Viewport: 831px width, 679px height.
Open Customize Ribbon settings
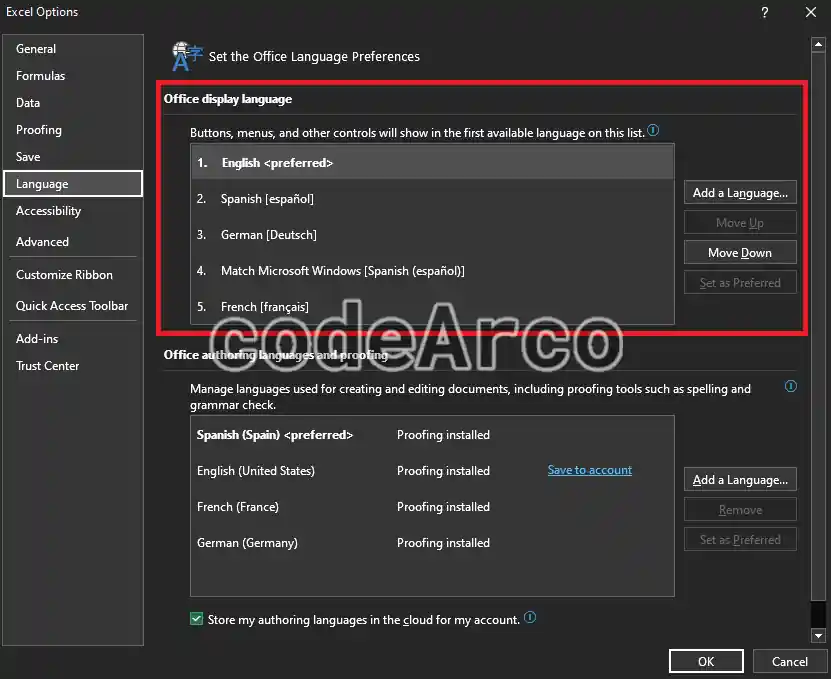[x=73, y=275]
